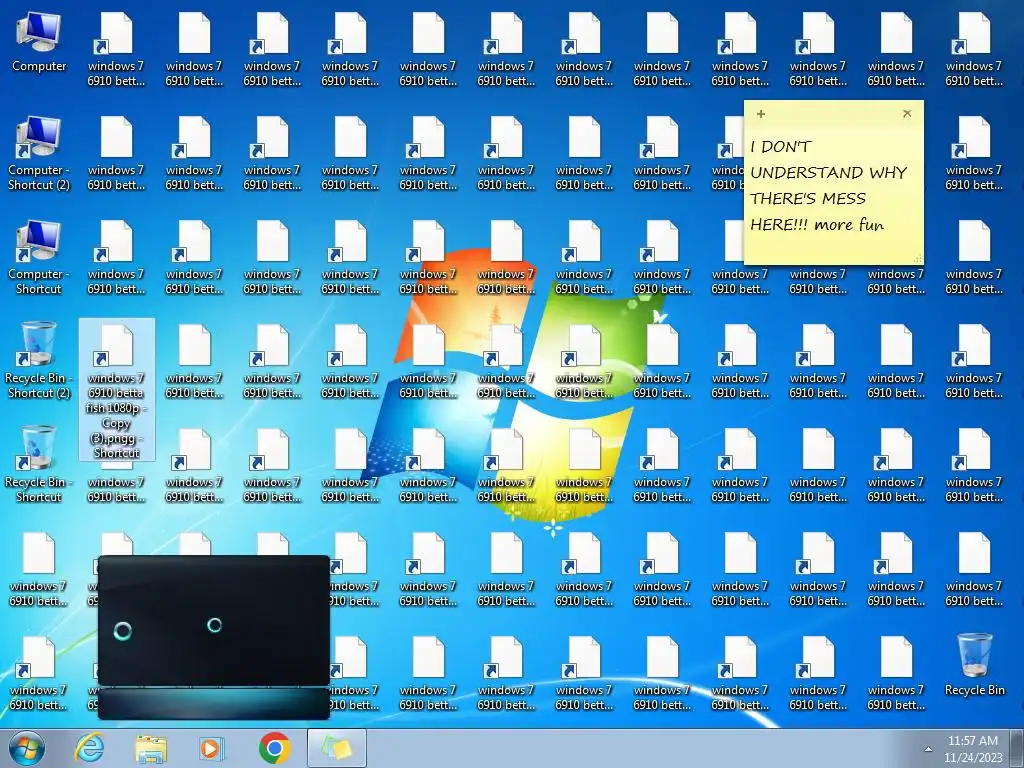Select the Computer desktop icon
The height and width of the screenshot is (768, 1024).
coord(39,42)
